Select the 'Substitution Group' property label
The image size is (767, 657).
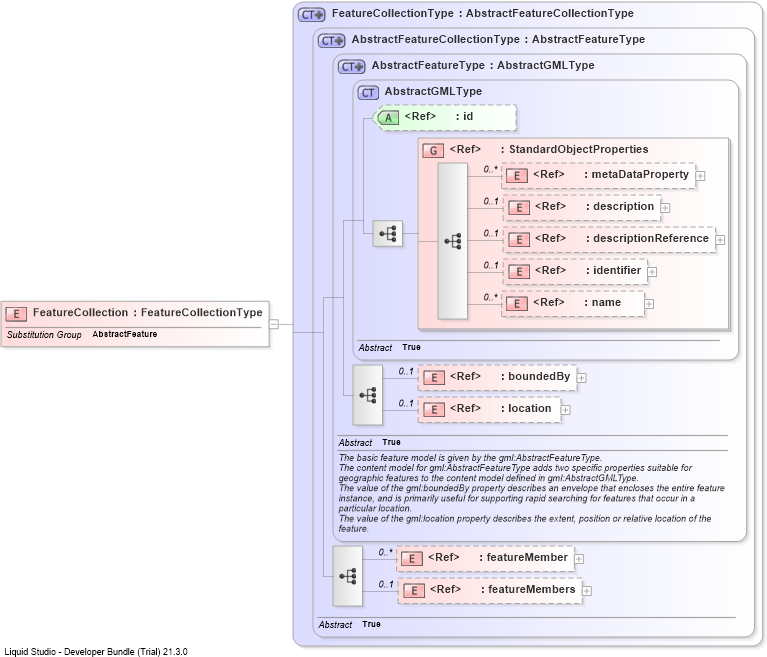[x=44, y=335]
